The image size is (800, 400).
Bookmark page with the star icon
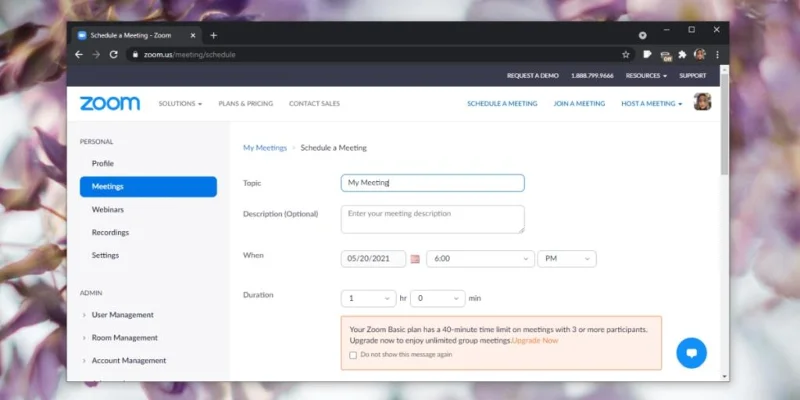click(626, 55)
